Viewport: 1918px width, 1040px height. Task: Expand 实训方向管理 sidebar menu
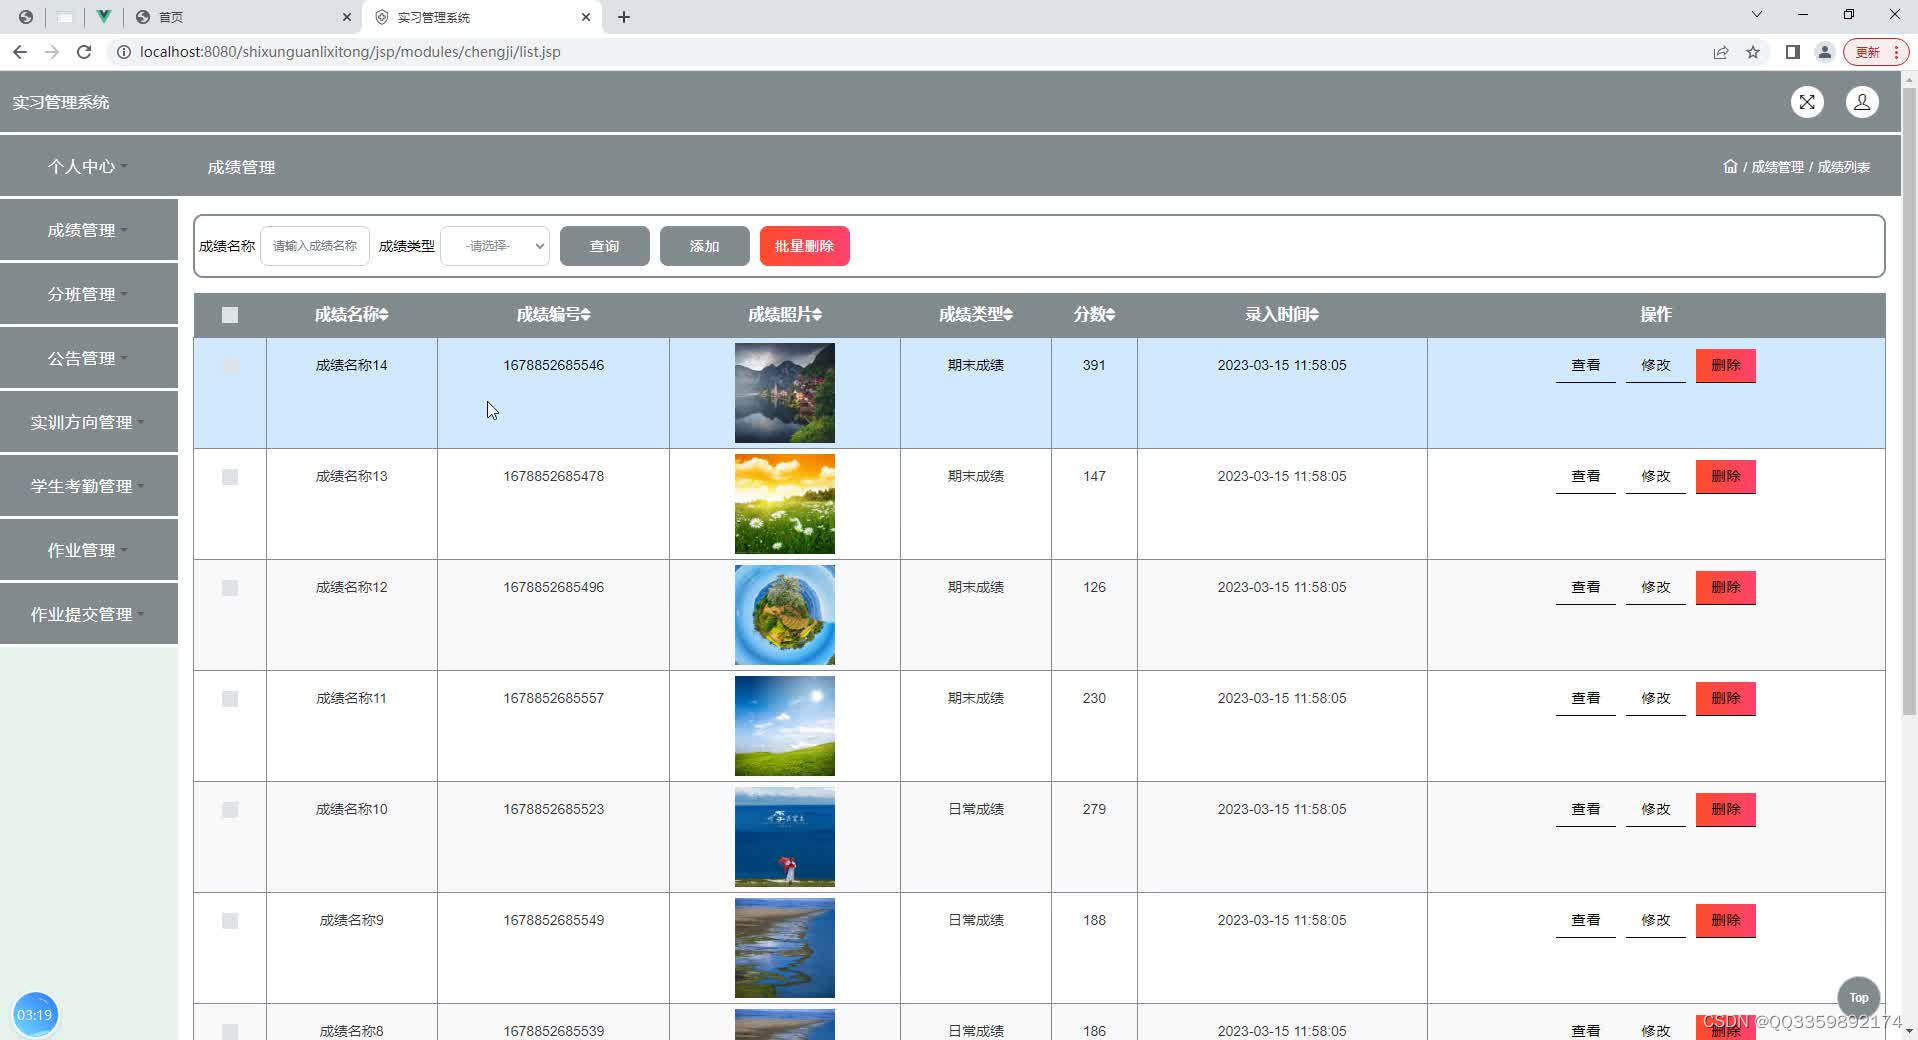coord(89,422)
